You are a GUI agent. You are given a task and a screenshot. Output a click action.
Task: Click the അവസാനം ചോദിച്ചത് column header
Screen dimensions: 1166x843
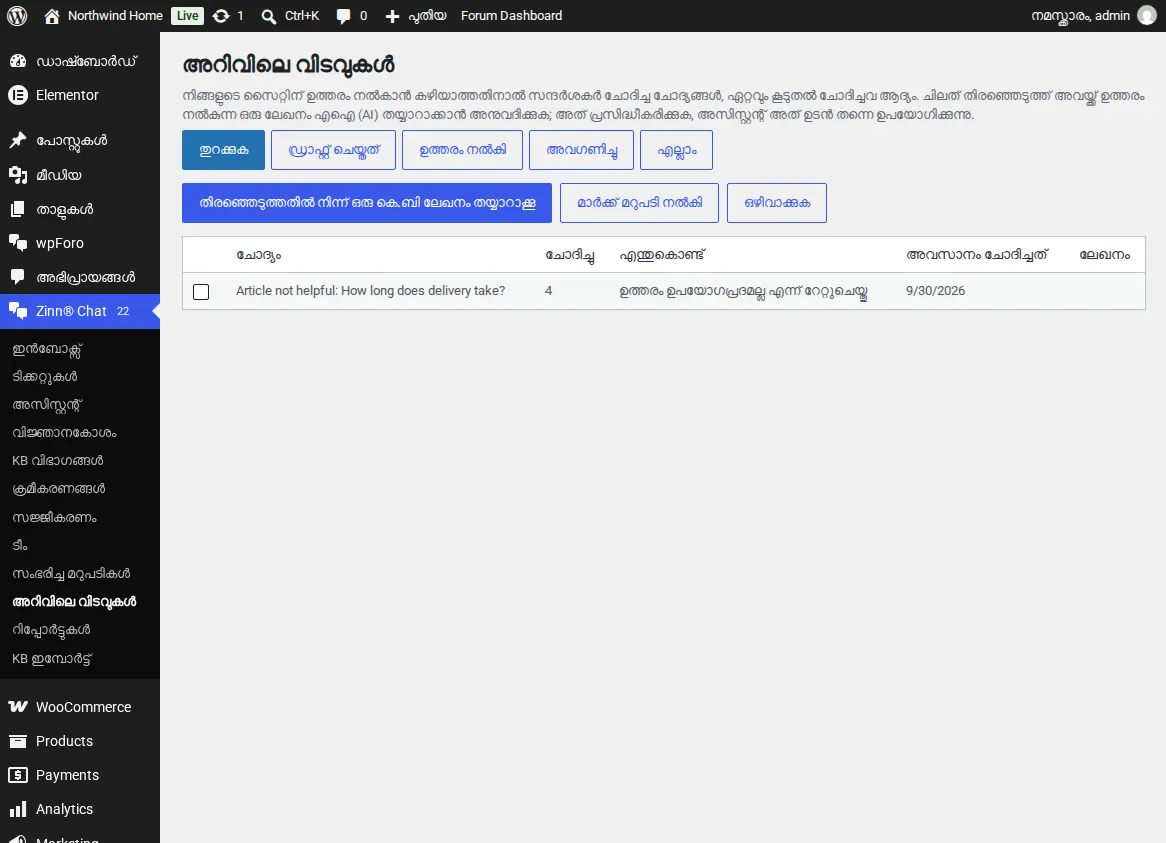point(977,255)
